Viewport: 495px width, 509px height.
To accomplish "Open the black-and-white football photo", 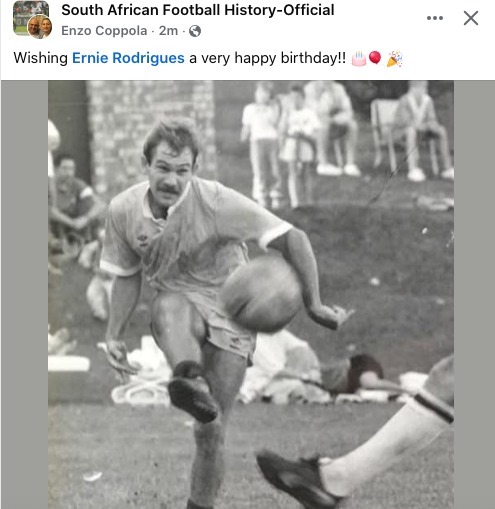I will pos(251,295).
